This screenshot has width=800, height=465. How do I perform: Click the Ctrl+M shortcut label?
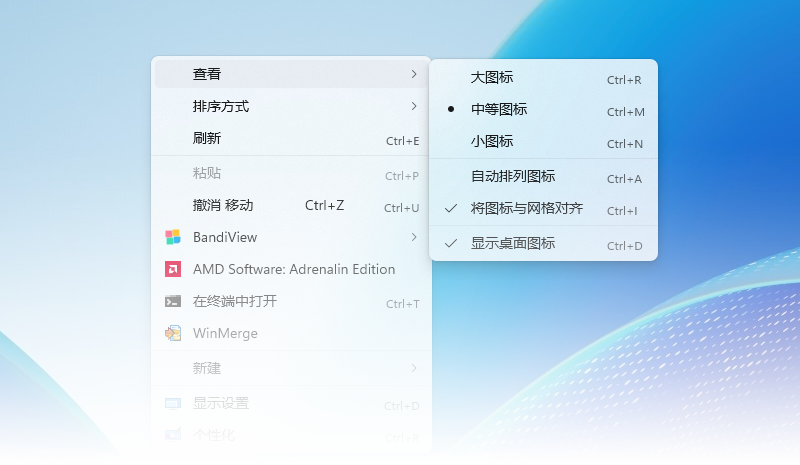point(626,112)
